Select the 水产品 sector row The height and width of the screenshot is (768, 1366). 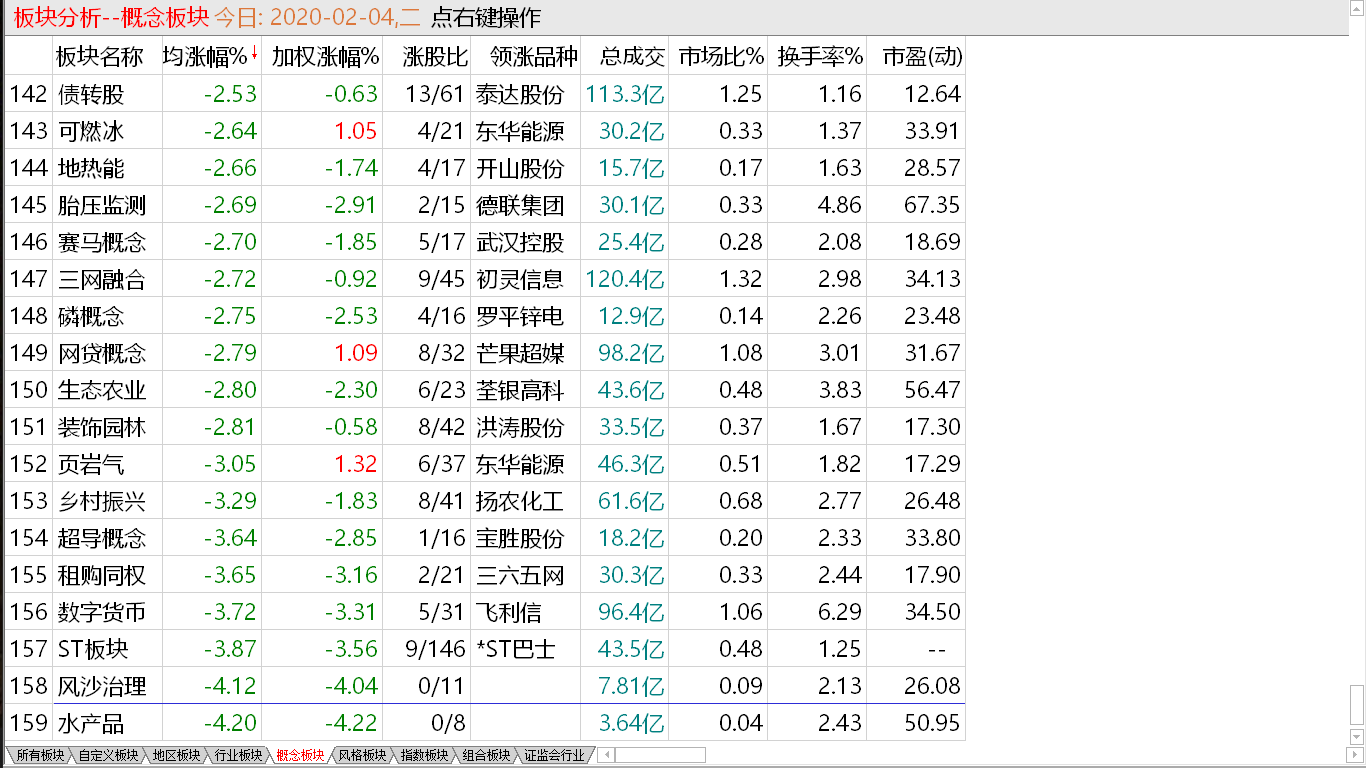(485, 723)
